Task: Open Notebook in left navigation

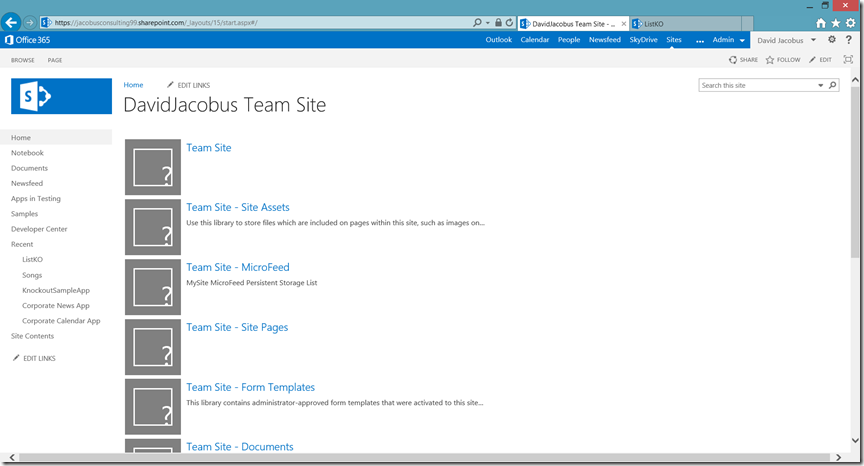Action: 27,153
